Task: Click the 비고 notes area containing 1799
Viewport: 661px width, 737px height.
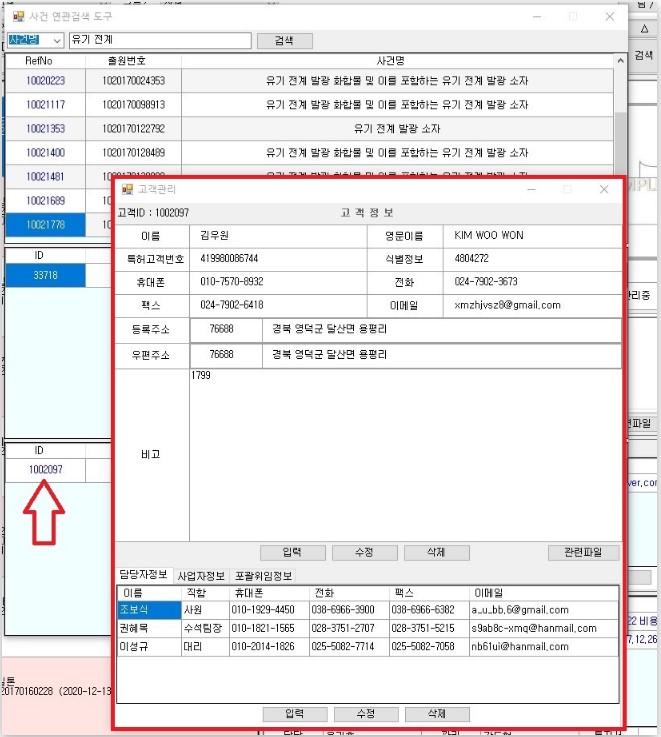Action: (405, 455)
